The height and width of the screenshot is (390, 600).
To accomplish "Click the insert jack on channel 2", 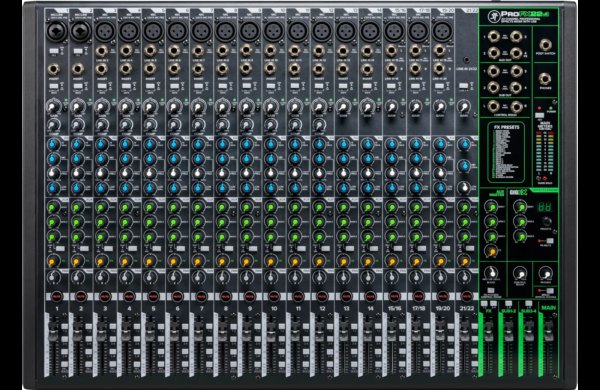I will tap(78, 69).
